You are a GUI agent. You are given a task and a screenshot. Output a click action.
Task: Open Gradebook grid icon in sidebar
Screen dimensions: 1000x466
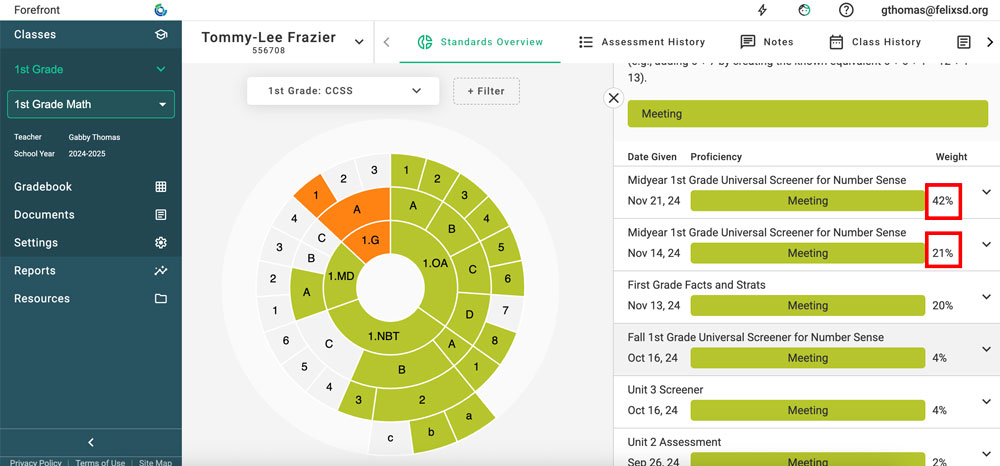(161, 187)
